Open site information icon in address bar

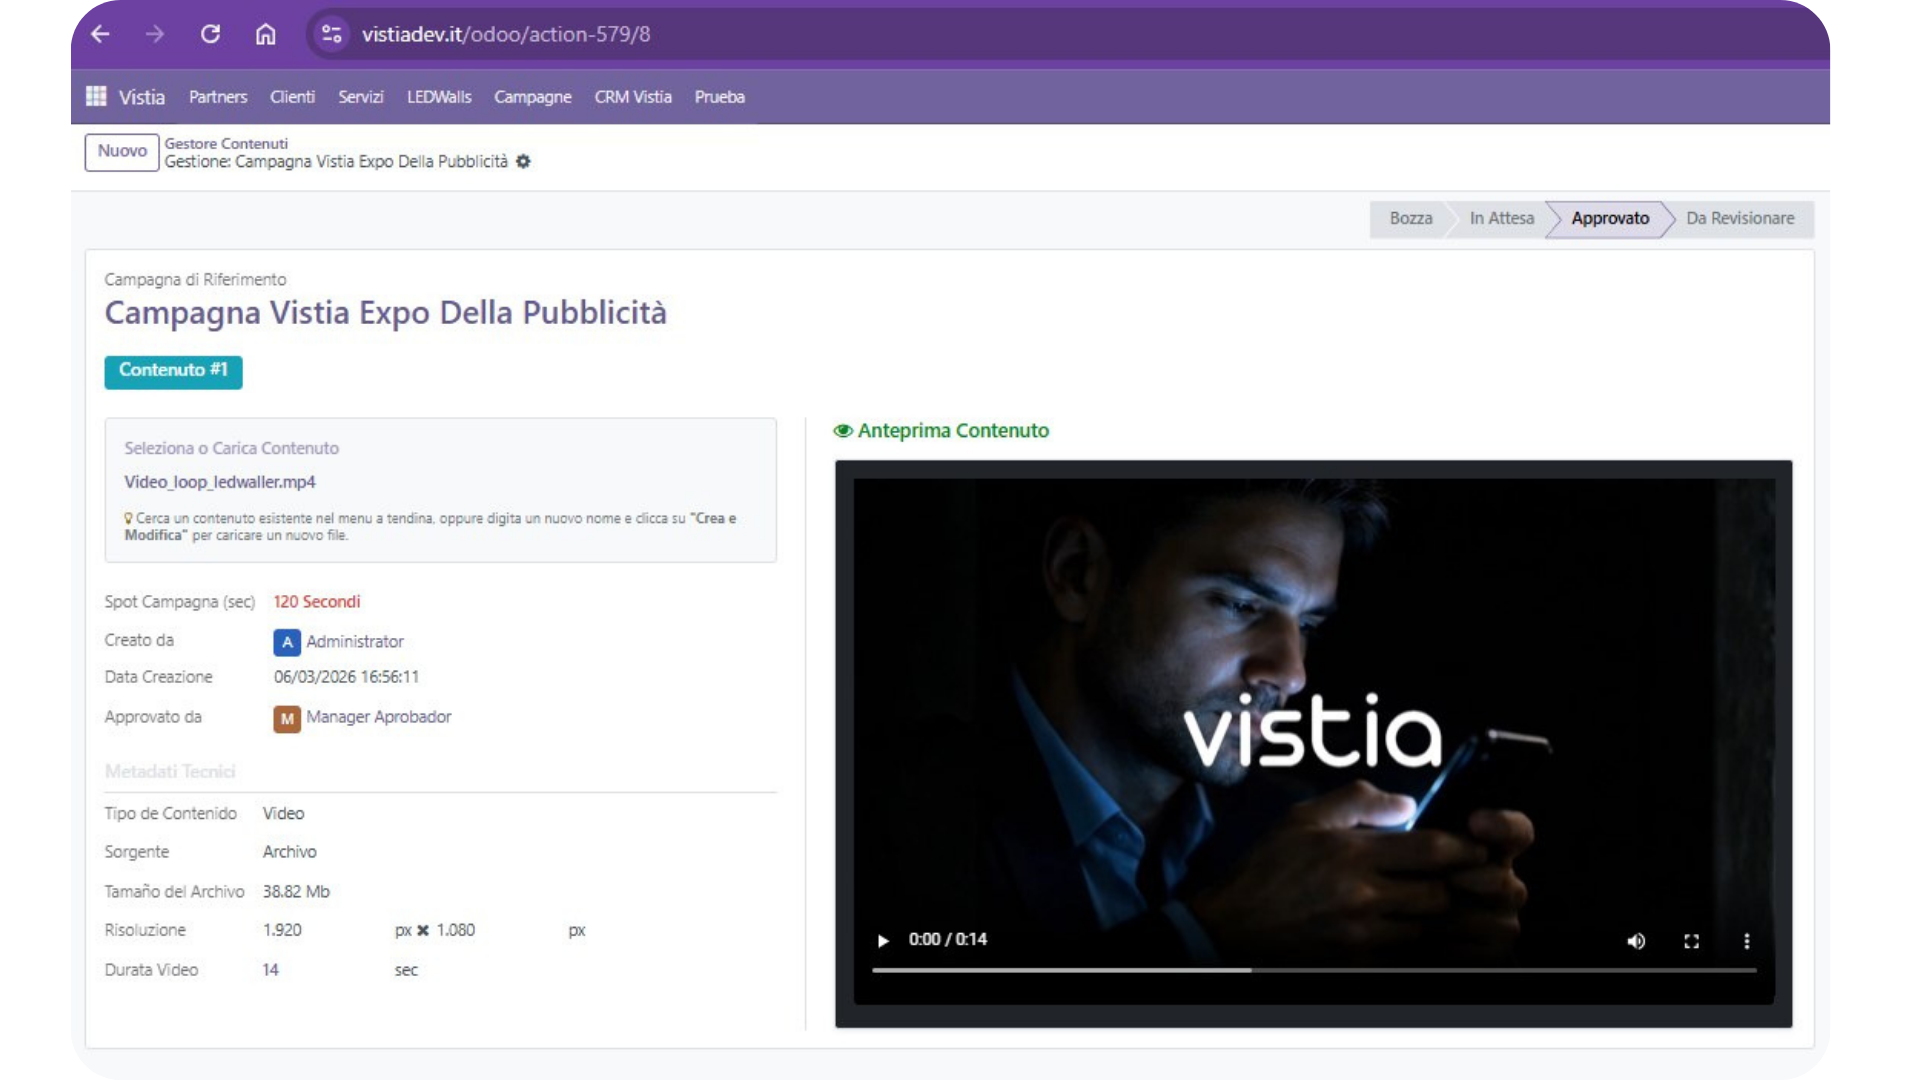331,34
